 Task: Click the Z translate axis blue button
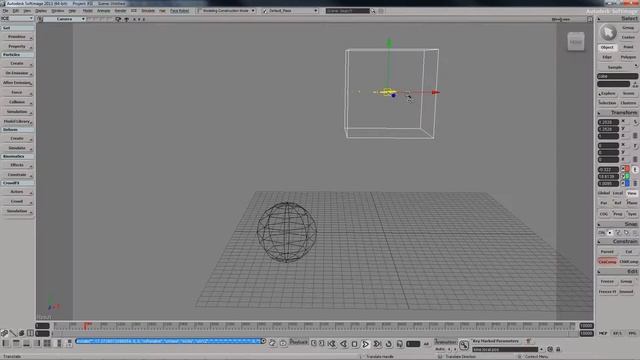click(x=627, y=183)
